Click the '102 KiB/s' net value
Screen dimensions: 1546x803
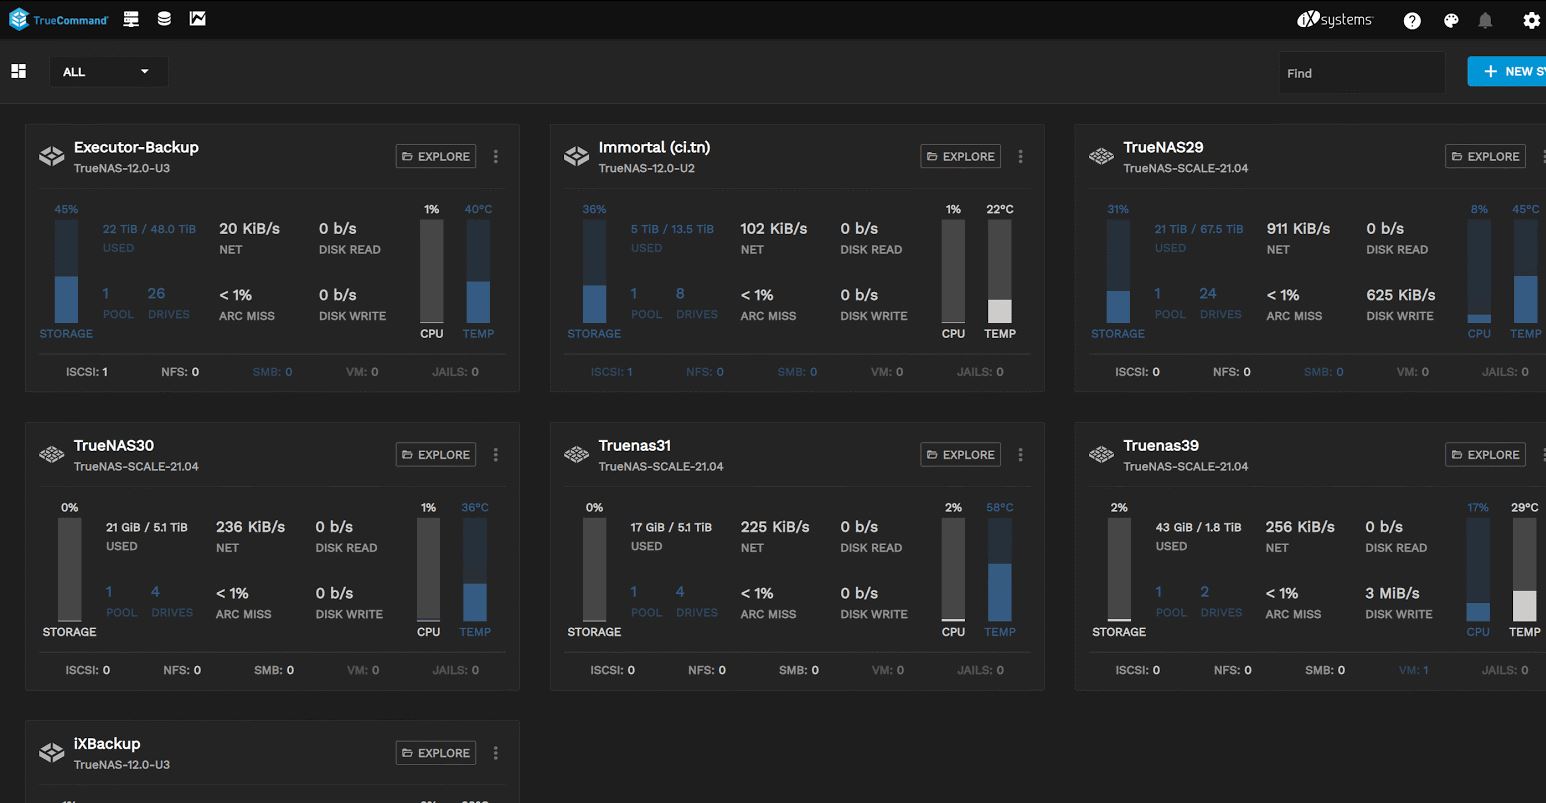coord(774,229)
